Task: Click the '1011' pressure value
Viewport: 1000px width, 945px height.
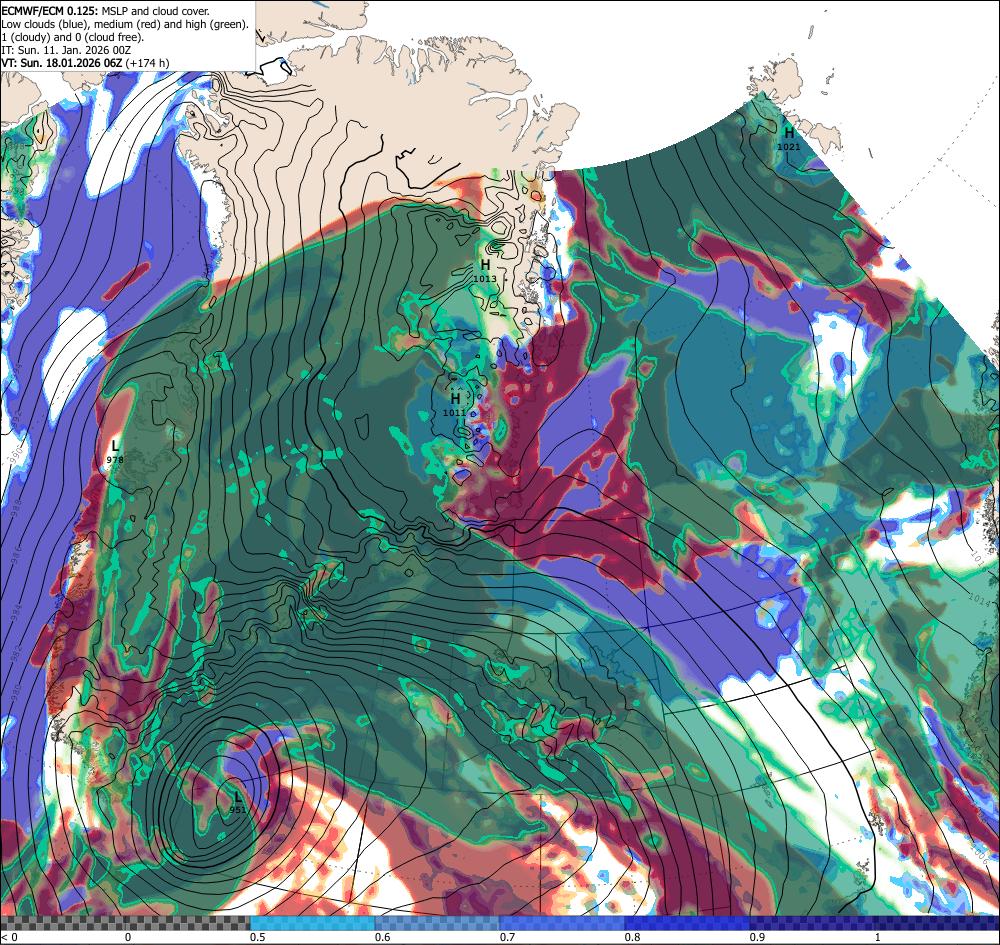Action: pyautogui.click(x=455, y=413)
